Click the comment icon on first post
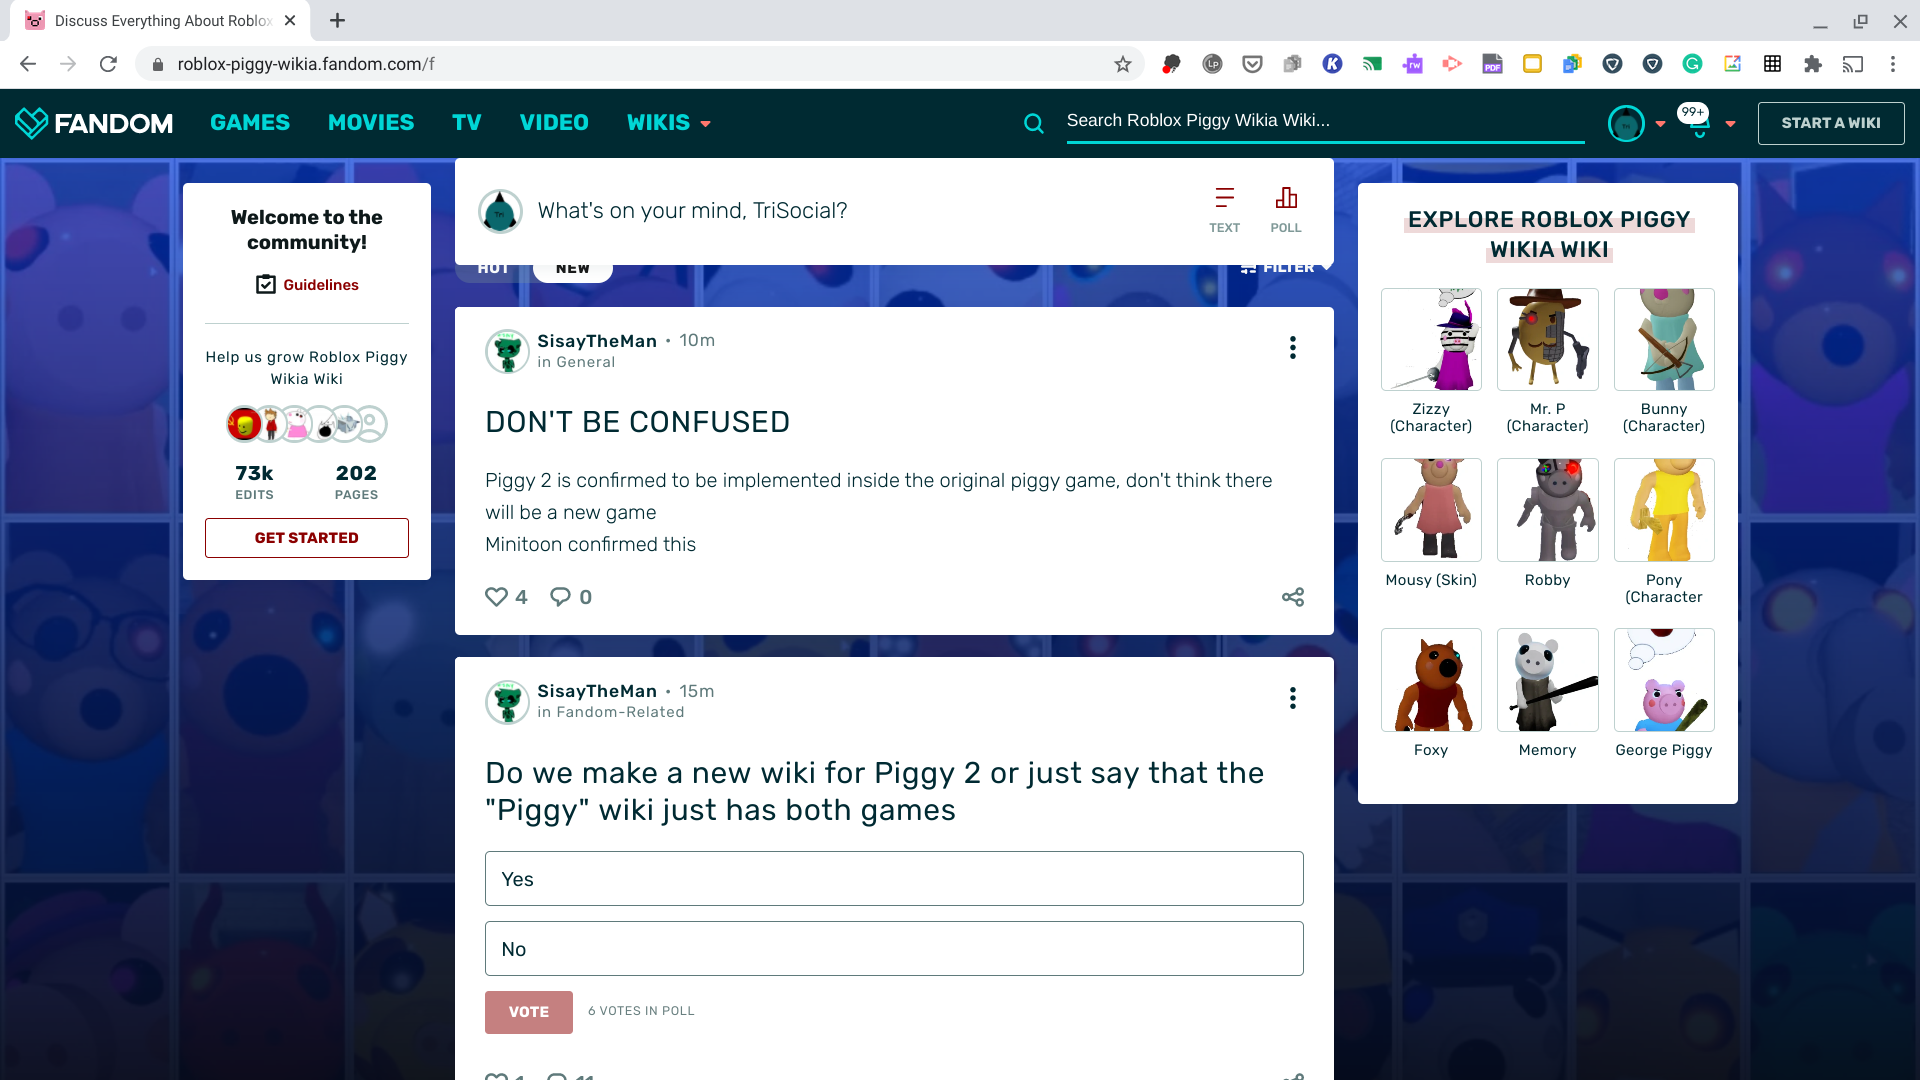This screenshot has width=1920, height=1080. point(560,596)
